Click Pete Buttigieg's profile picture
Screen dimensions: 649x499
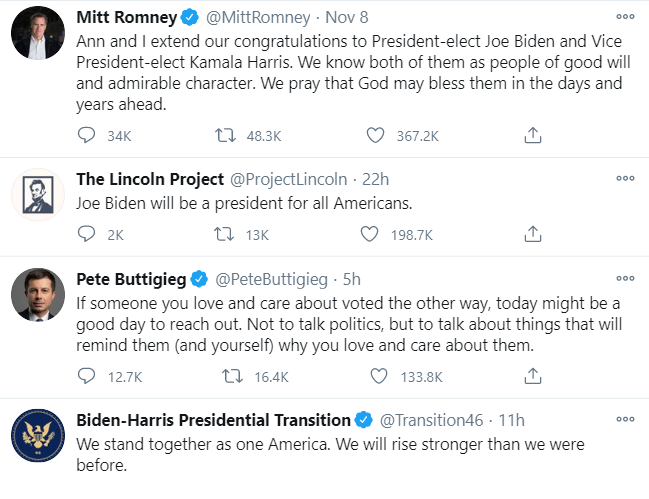click(x=38, y=293)
